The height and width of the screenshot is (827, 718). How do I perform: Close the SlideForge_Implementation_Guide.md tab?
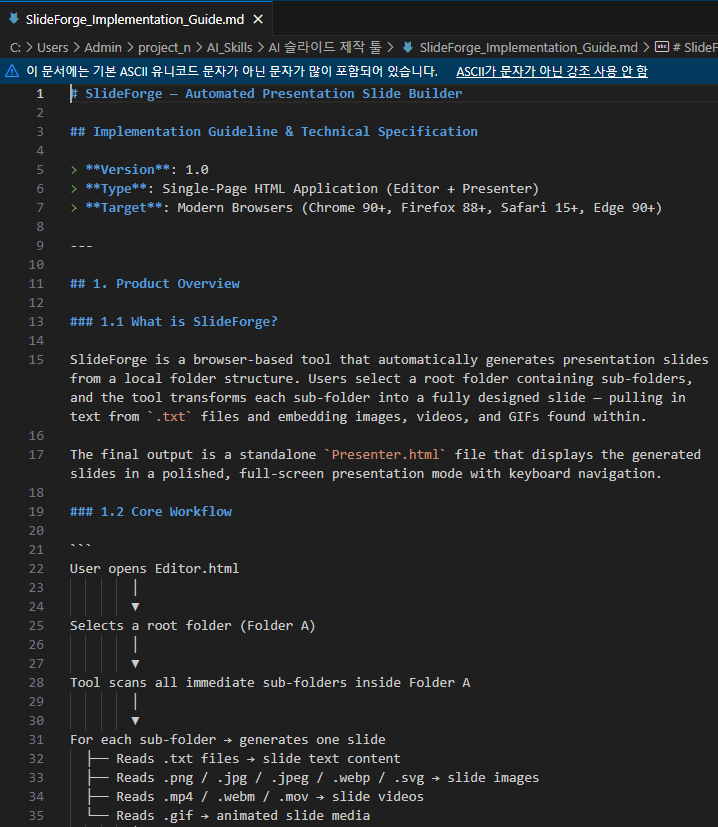pyautogui.click(x=258, y=20)
